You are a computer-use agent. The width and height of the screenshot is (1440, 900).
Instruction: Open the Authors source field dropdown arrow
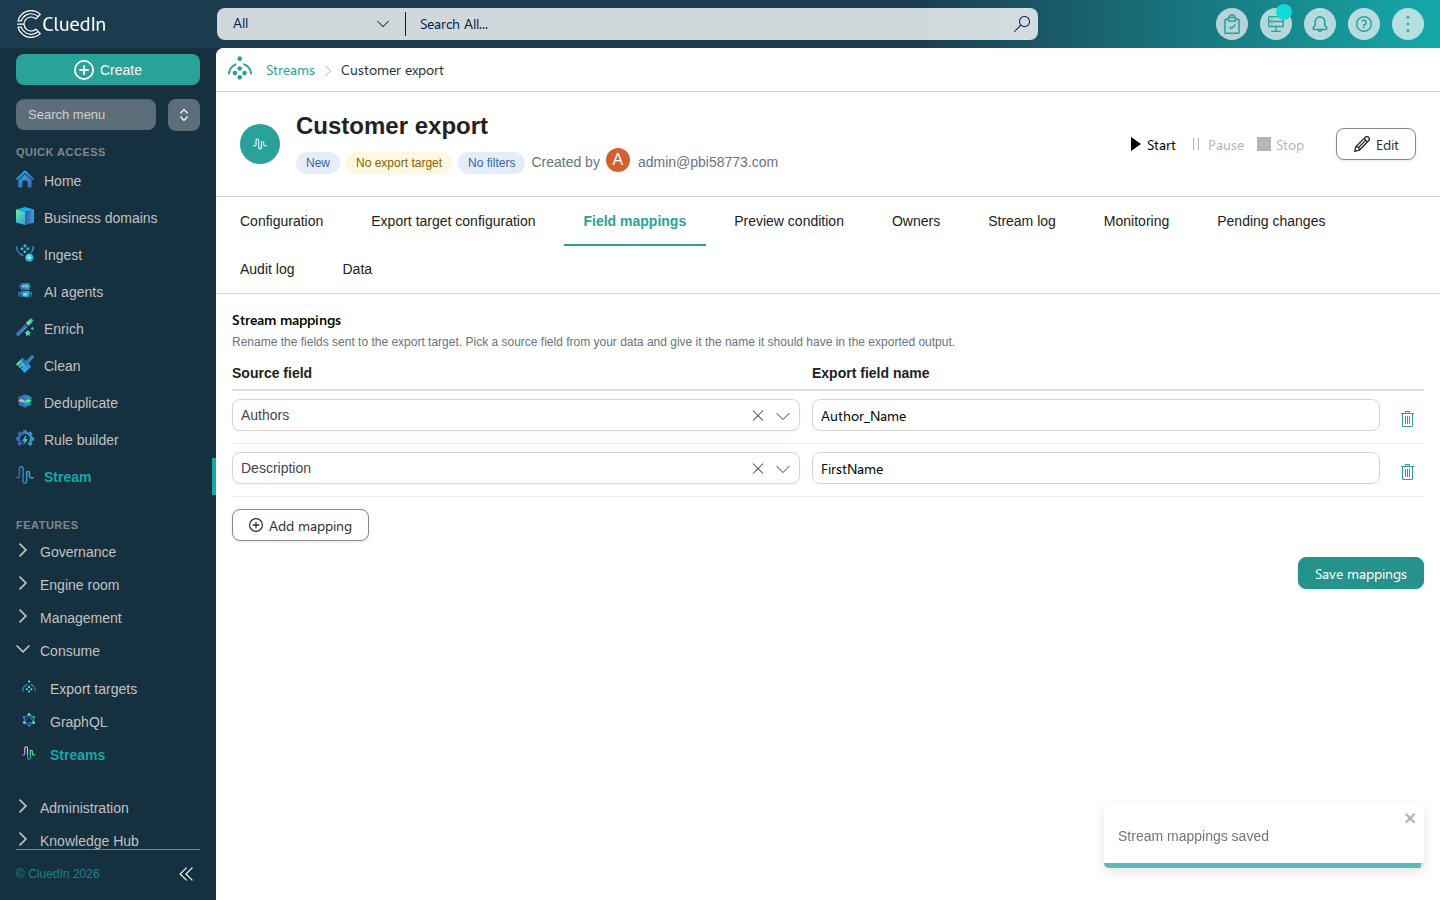coord(783,416)
